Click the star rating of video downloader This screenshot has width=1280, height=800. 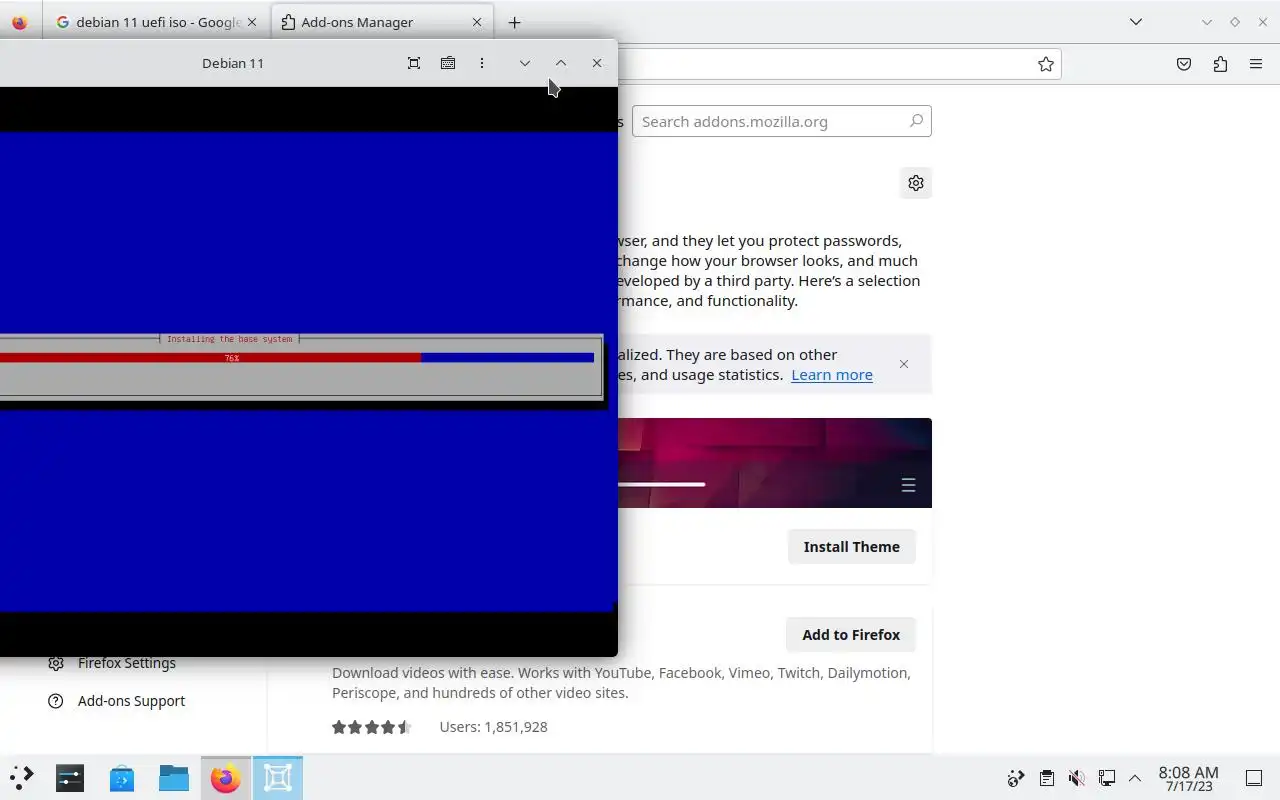(371, 727)
